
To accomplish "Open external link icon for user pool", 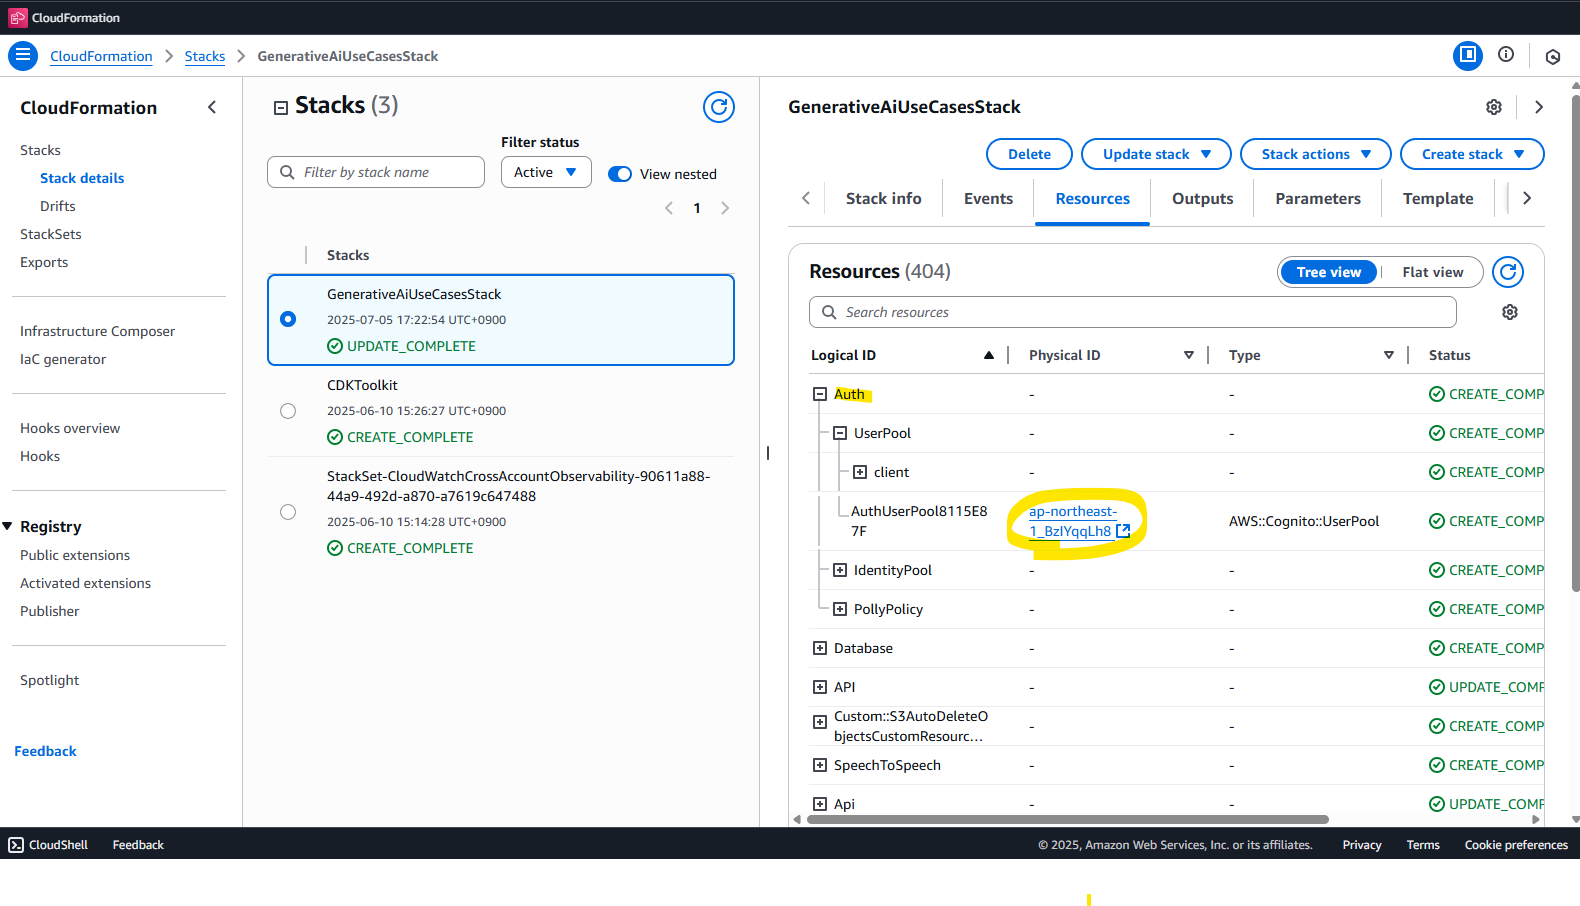I will 1123,531.
